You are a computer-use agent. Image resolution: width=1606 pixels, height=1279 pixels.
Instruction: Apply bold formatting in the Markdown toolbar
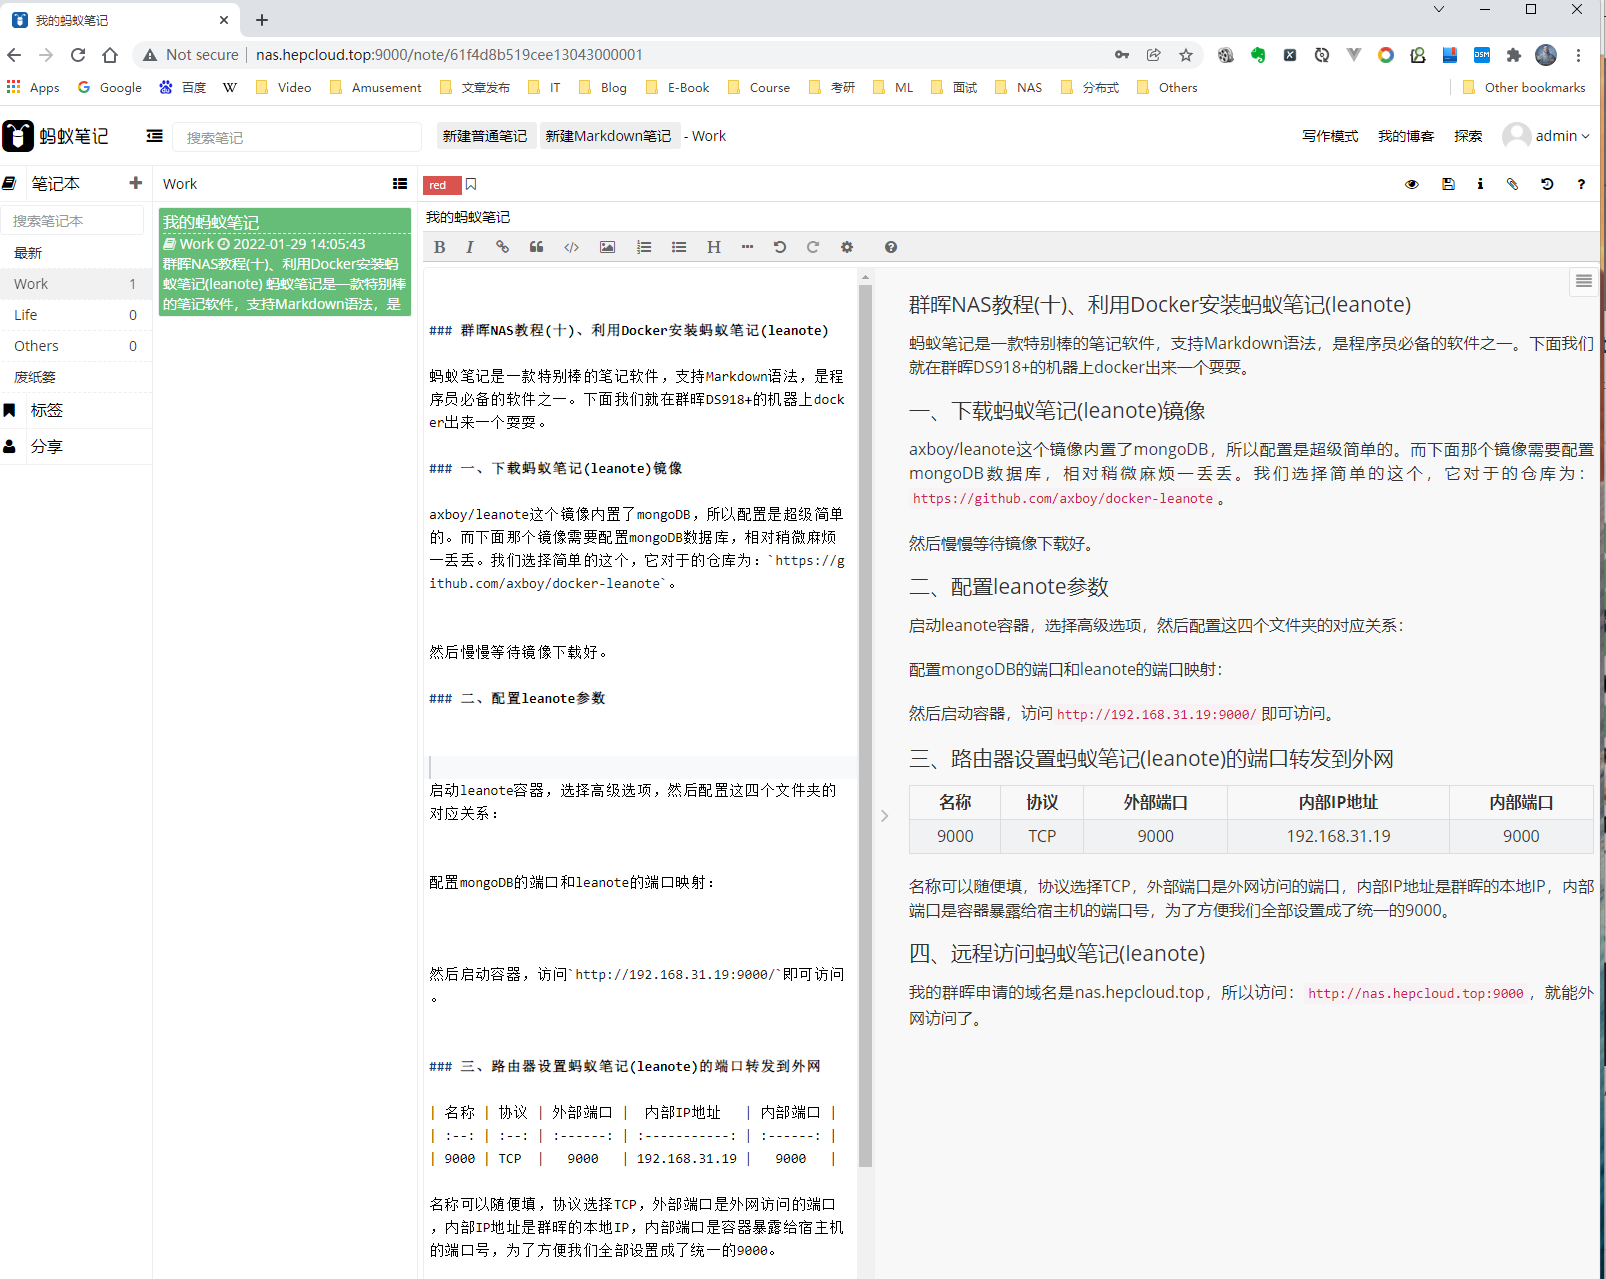pyautogui.click(x=439, y=247)
